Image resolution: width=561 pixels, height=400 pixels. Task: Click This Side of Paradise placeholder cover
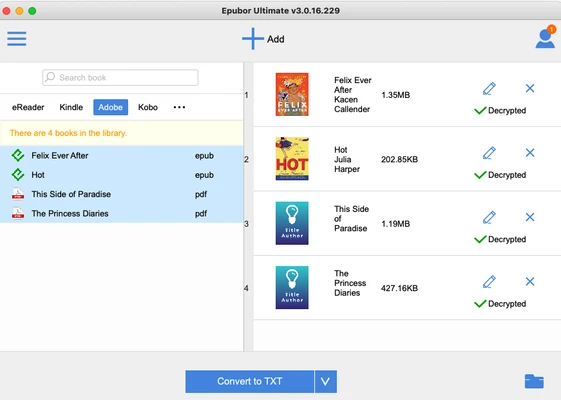click(292, 223)
